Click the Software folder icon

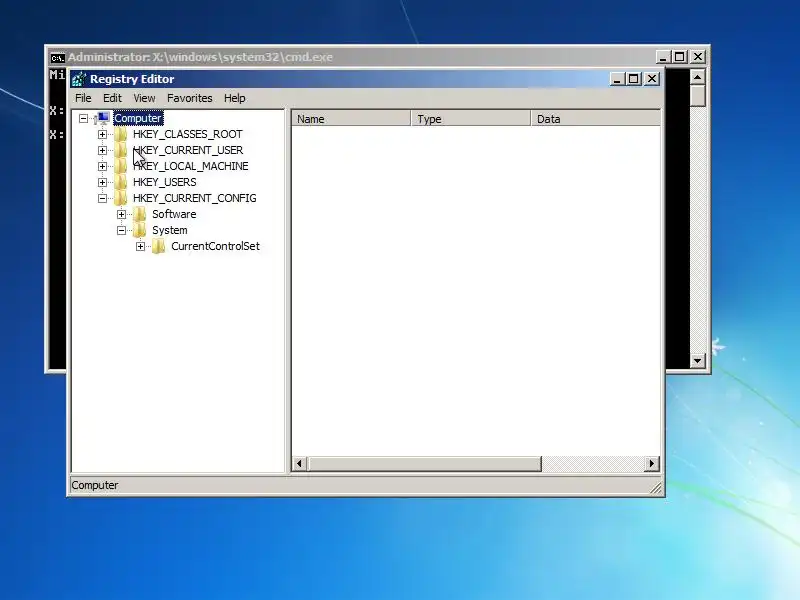tap(140, 214)
